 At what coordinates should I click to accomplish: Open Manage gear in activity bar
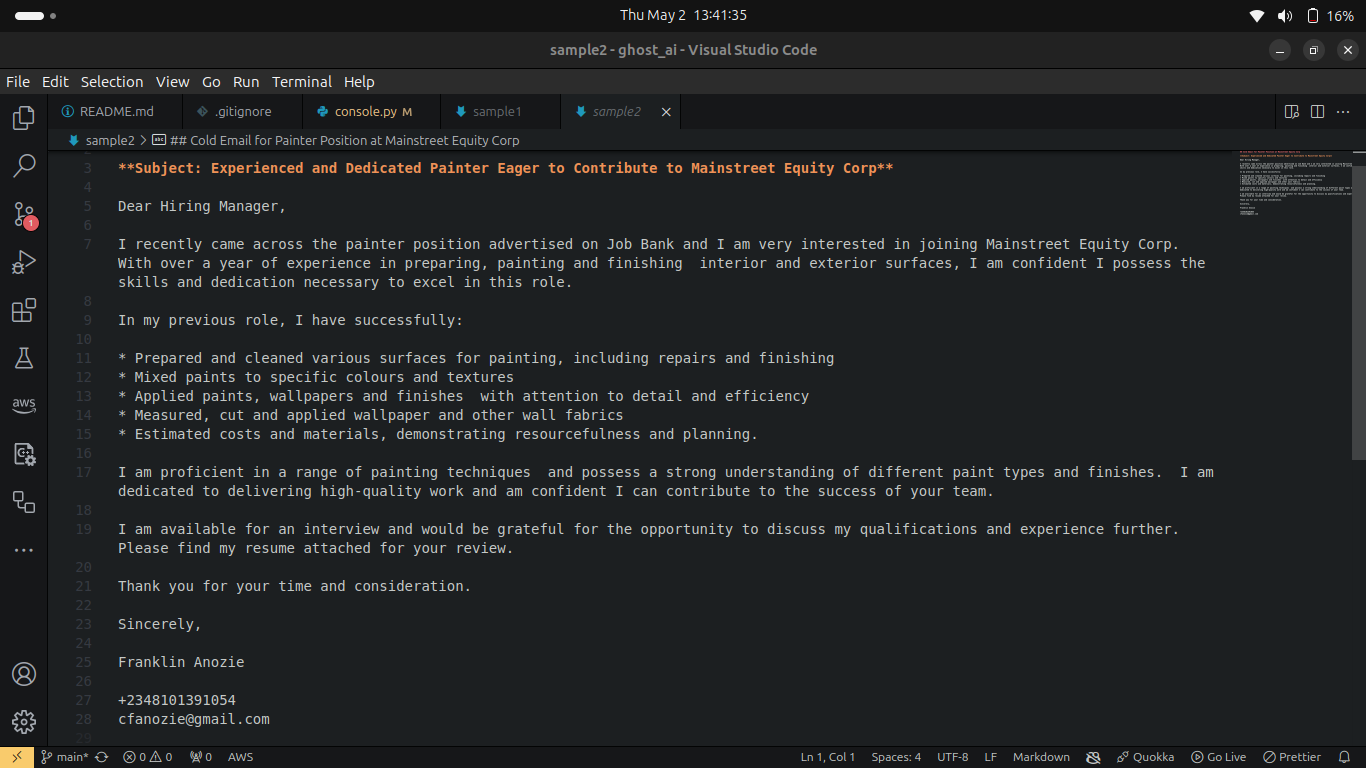24,722
